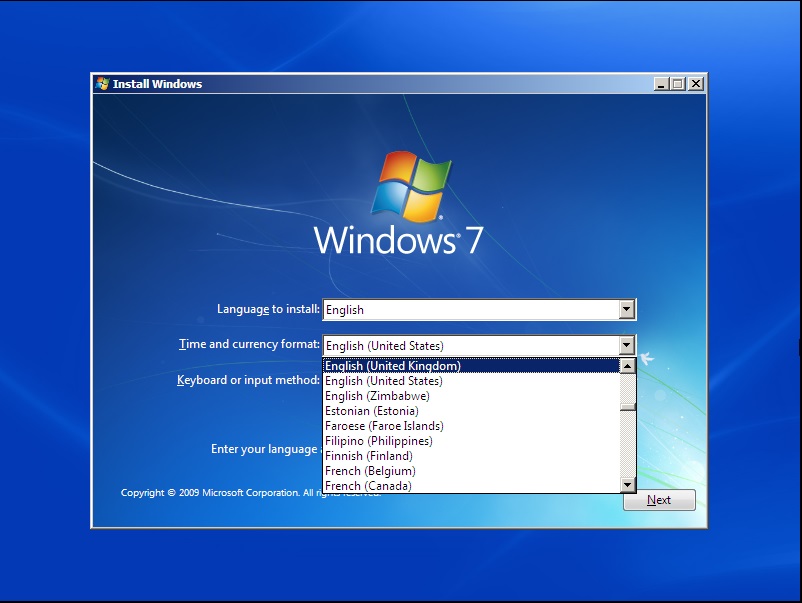The width and height of the screenshot is (802, 603).
Task: Select French (Belgium) list entry
Action: pyautogui.click(x=471, y=471)
